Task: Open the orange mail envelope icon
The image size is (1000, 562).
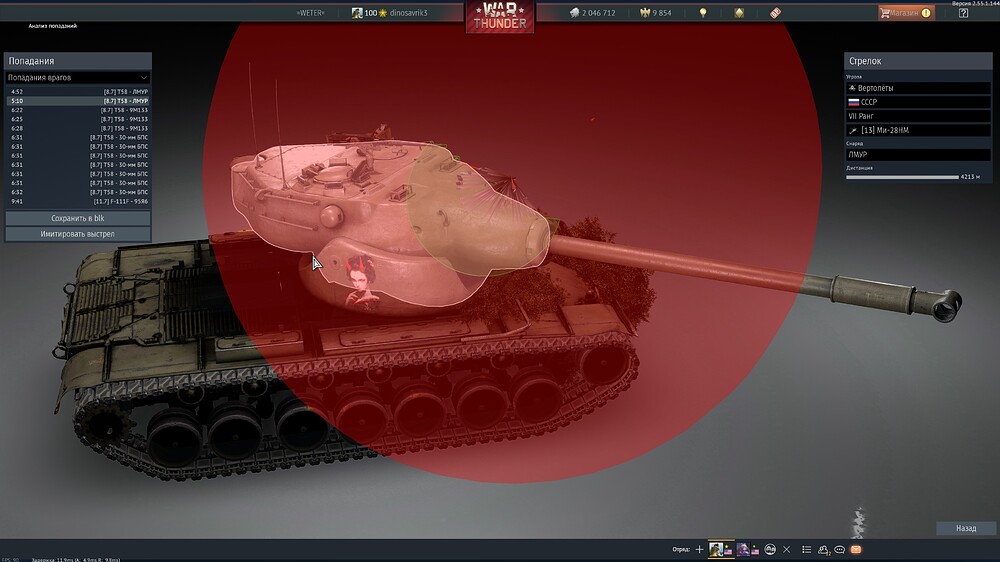Action: coord(856,549)
